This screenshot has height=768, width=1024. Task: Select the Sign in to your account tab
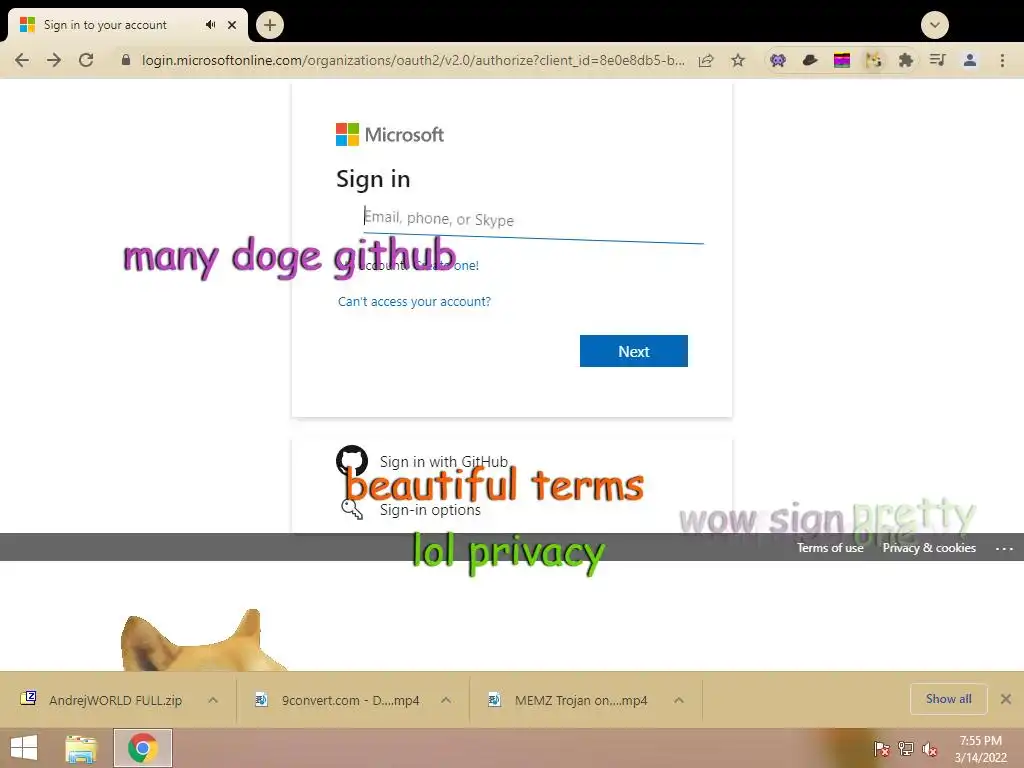[127, 25]
